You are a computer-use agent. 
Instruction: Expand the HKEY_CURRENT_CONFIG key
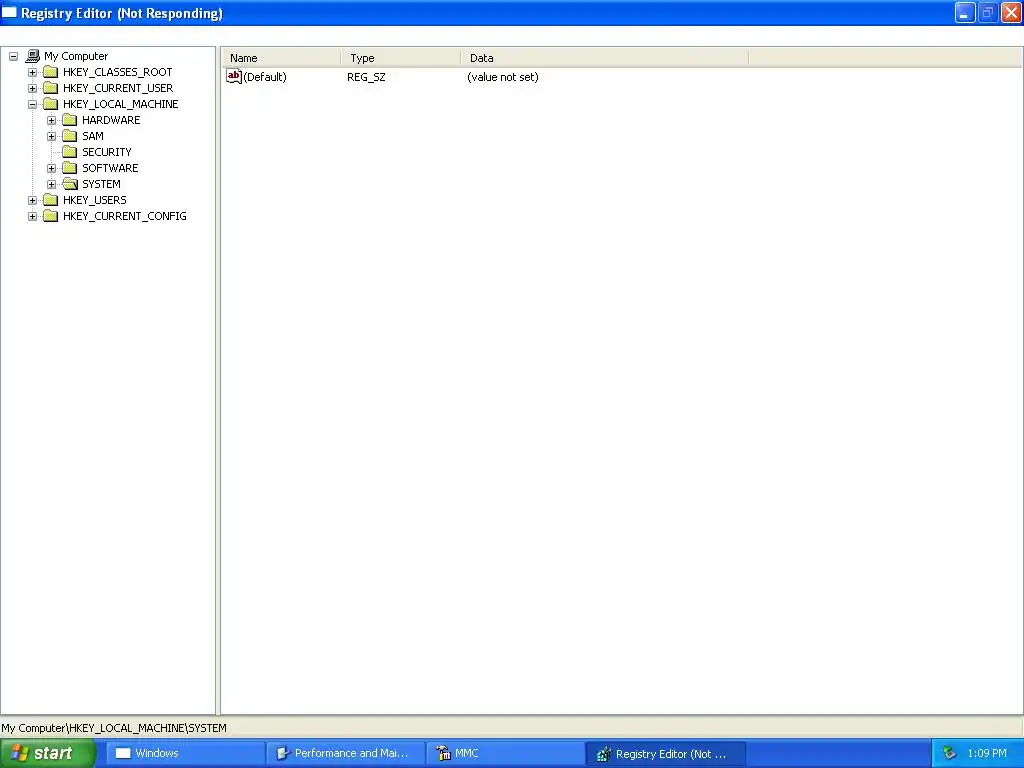[x=32, y=216]
